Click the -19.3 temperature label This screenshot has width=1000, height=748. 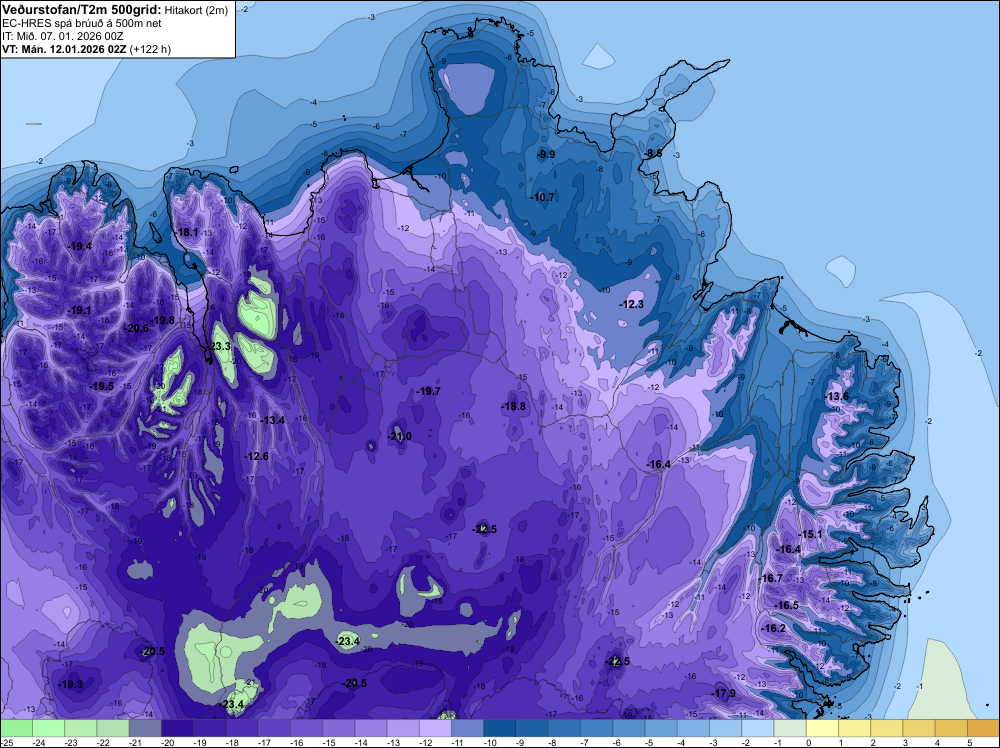pos(70,684)
